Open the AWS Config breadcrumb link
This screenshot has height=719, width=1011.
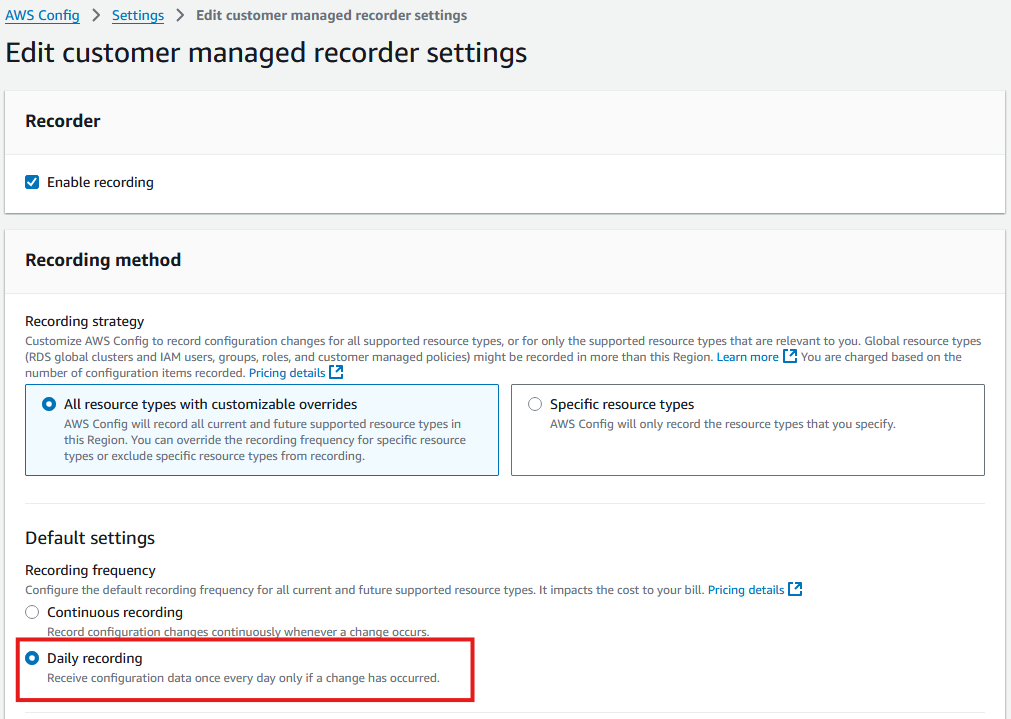[x=43, y=15]
